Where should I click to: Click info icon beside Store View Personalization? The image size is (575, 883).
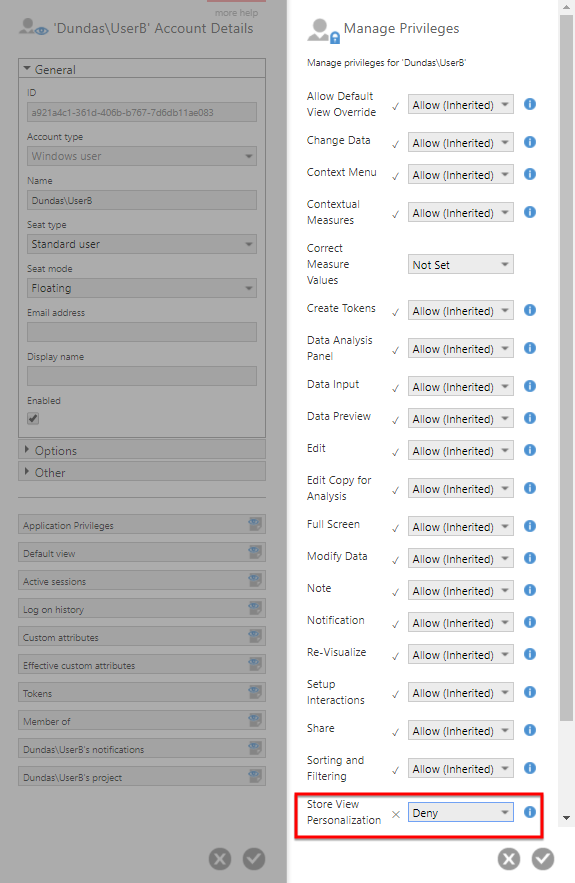point(529,811)
